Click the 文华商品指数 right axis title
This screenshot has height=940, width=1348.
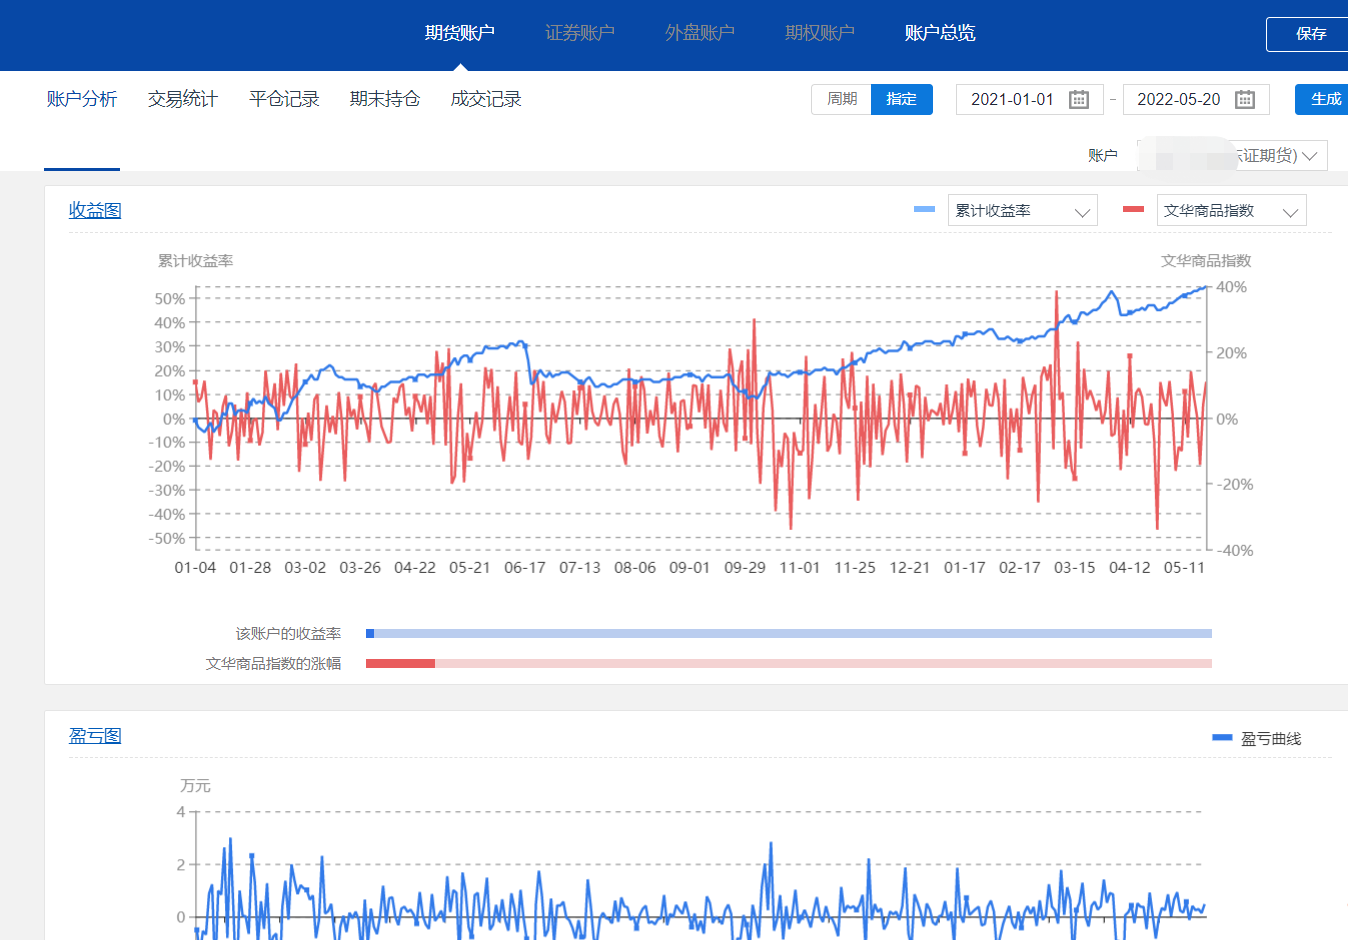coord(1206,260)
